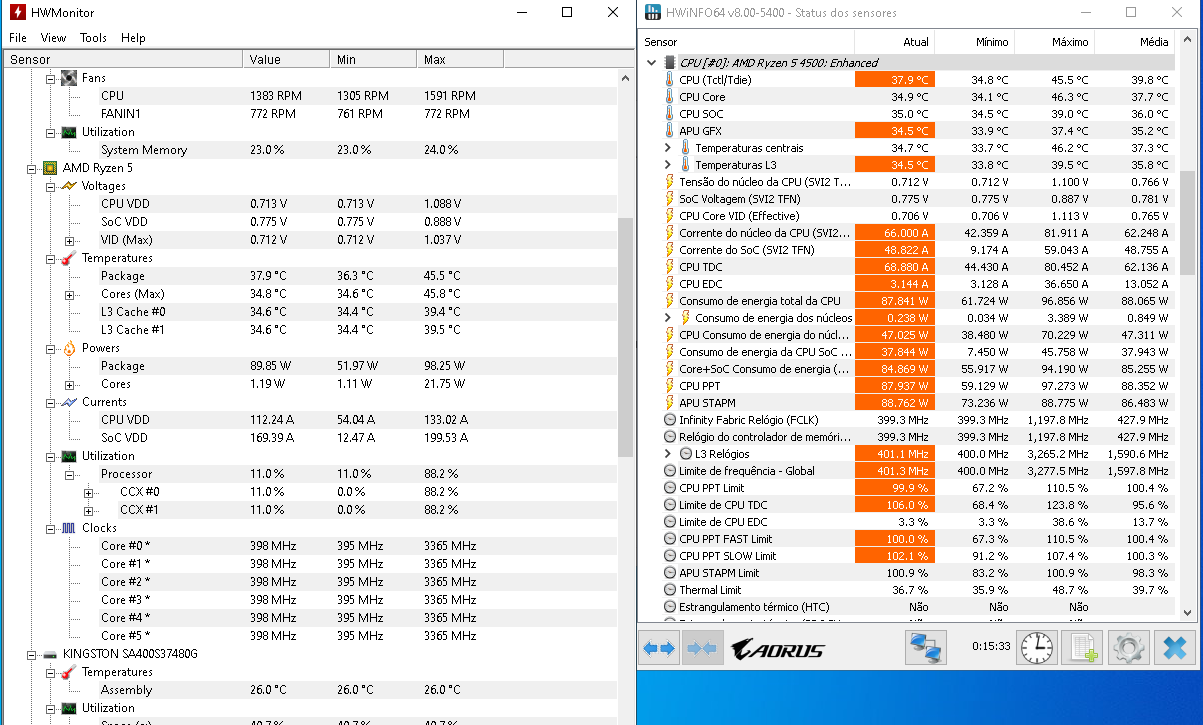Open the File menu in HWMonitor
Viewport: 1203px width, 725px height.
(18, 38)
